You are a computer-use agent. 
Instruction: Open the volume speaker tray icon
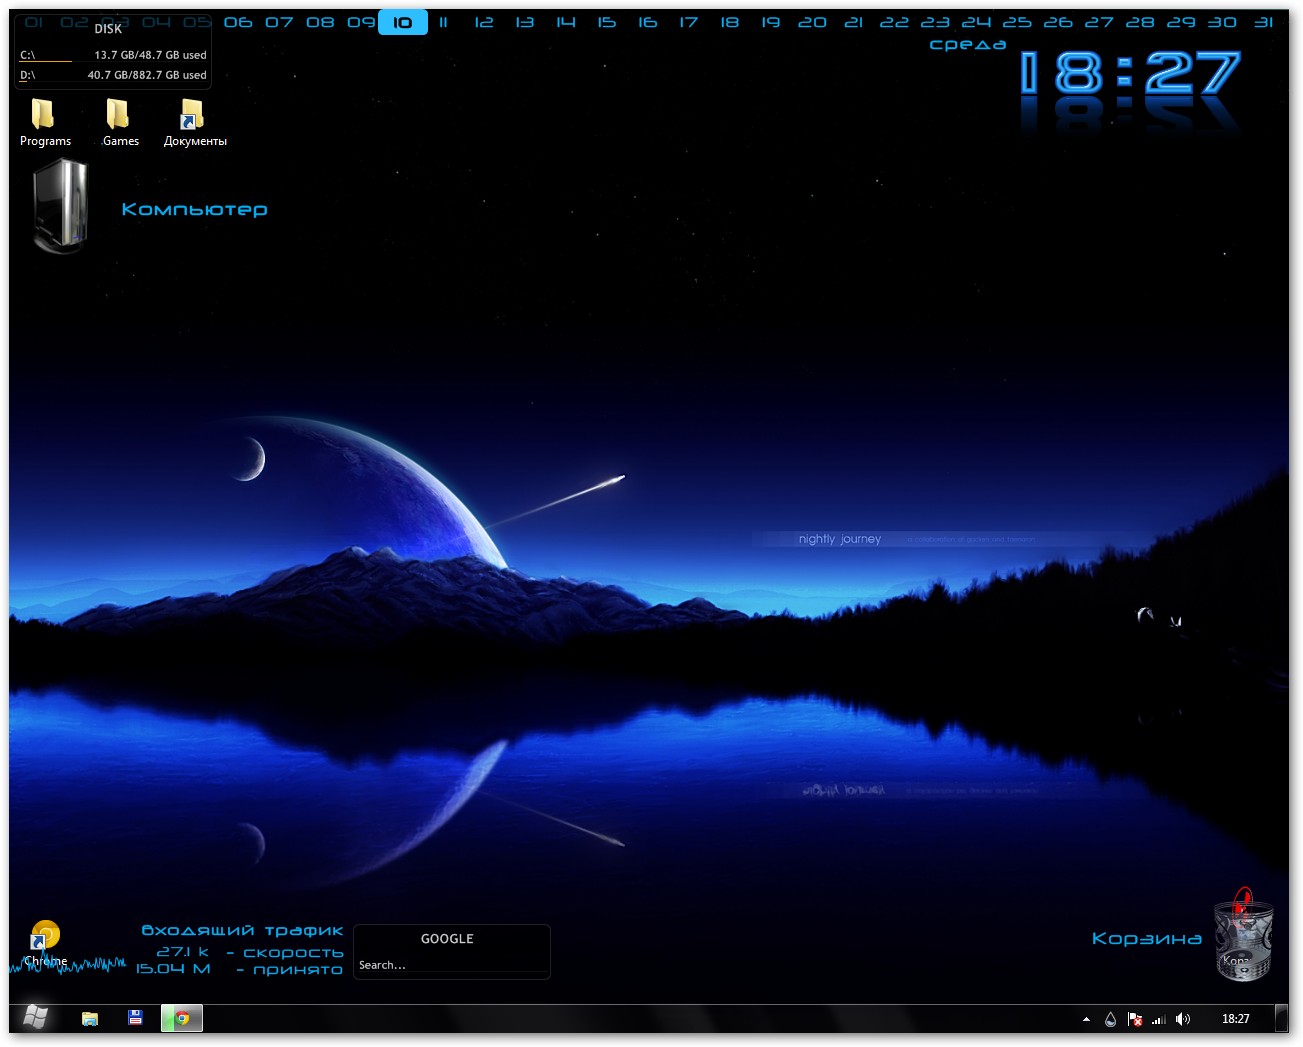click(1183, 1019)
